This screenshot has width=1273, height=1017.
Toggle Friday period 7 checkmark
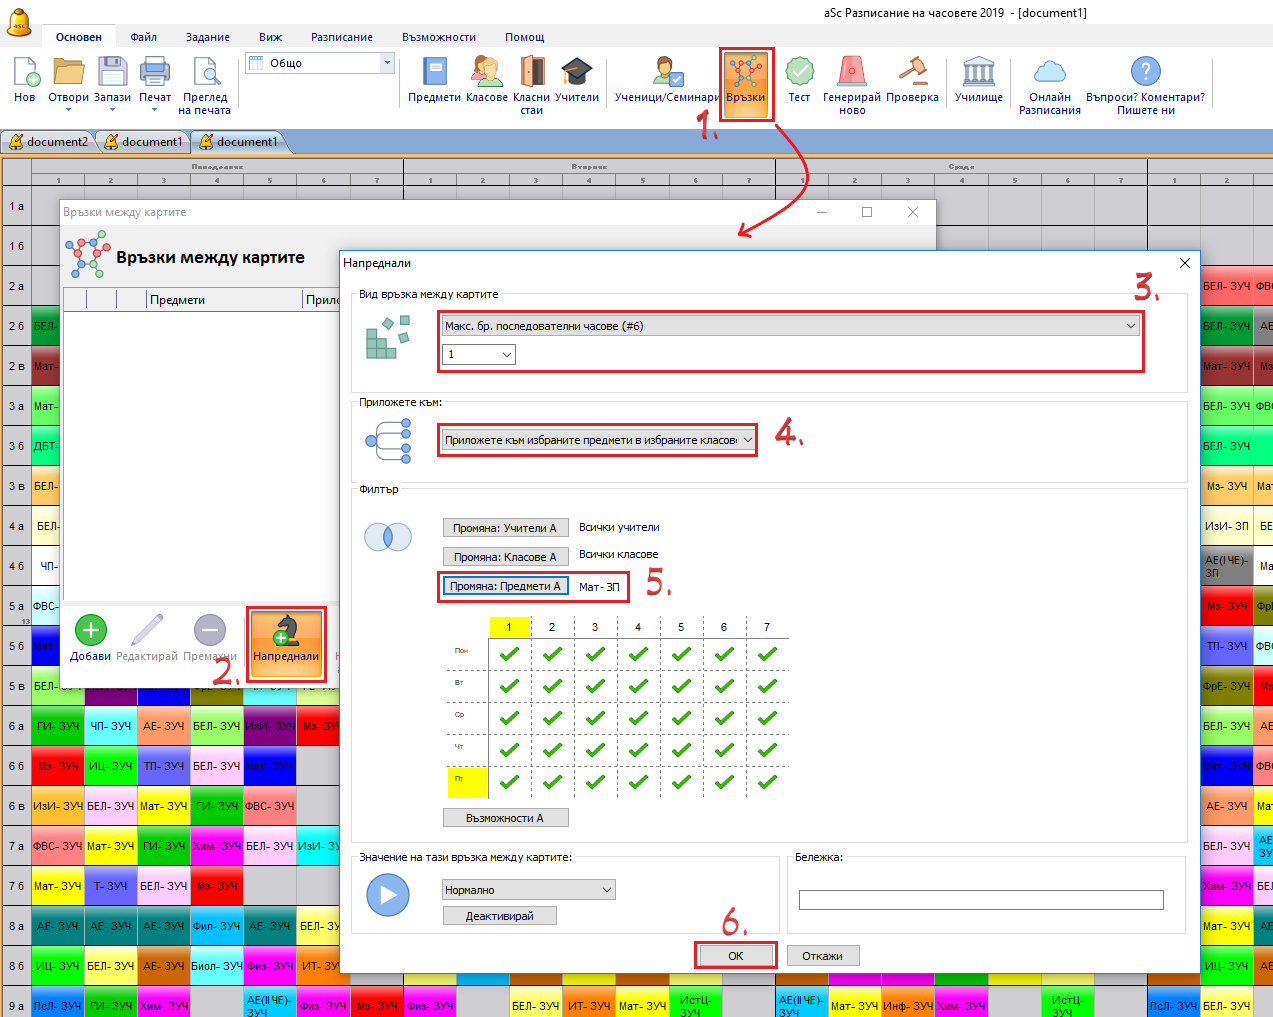767,782
